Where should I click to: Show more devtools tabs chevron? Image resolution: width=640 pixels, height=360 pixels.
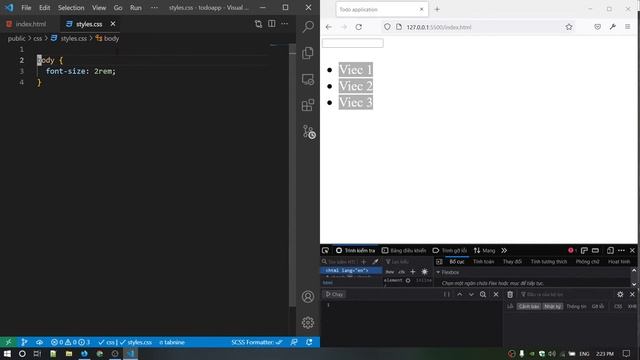pos(504,251)
